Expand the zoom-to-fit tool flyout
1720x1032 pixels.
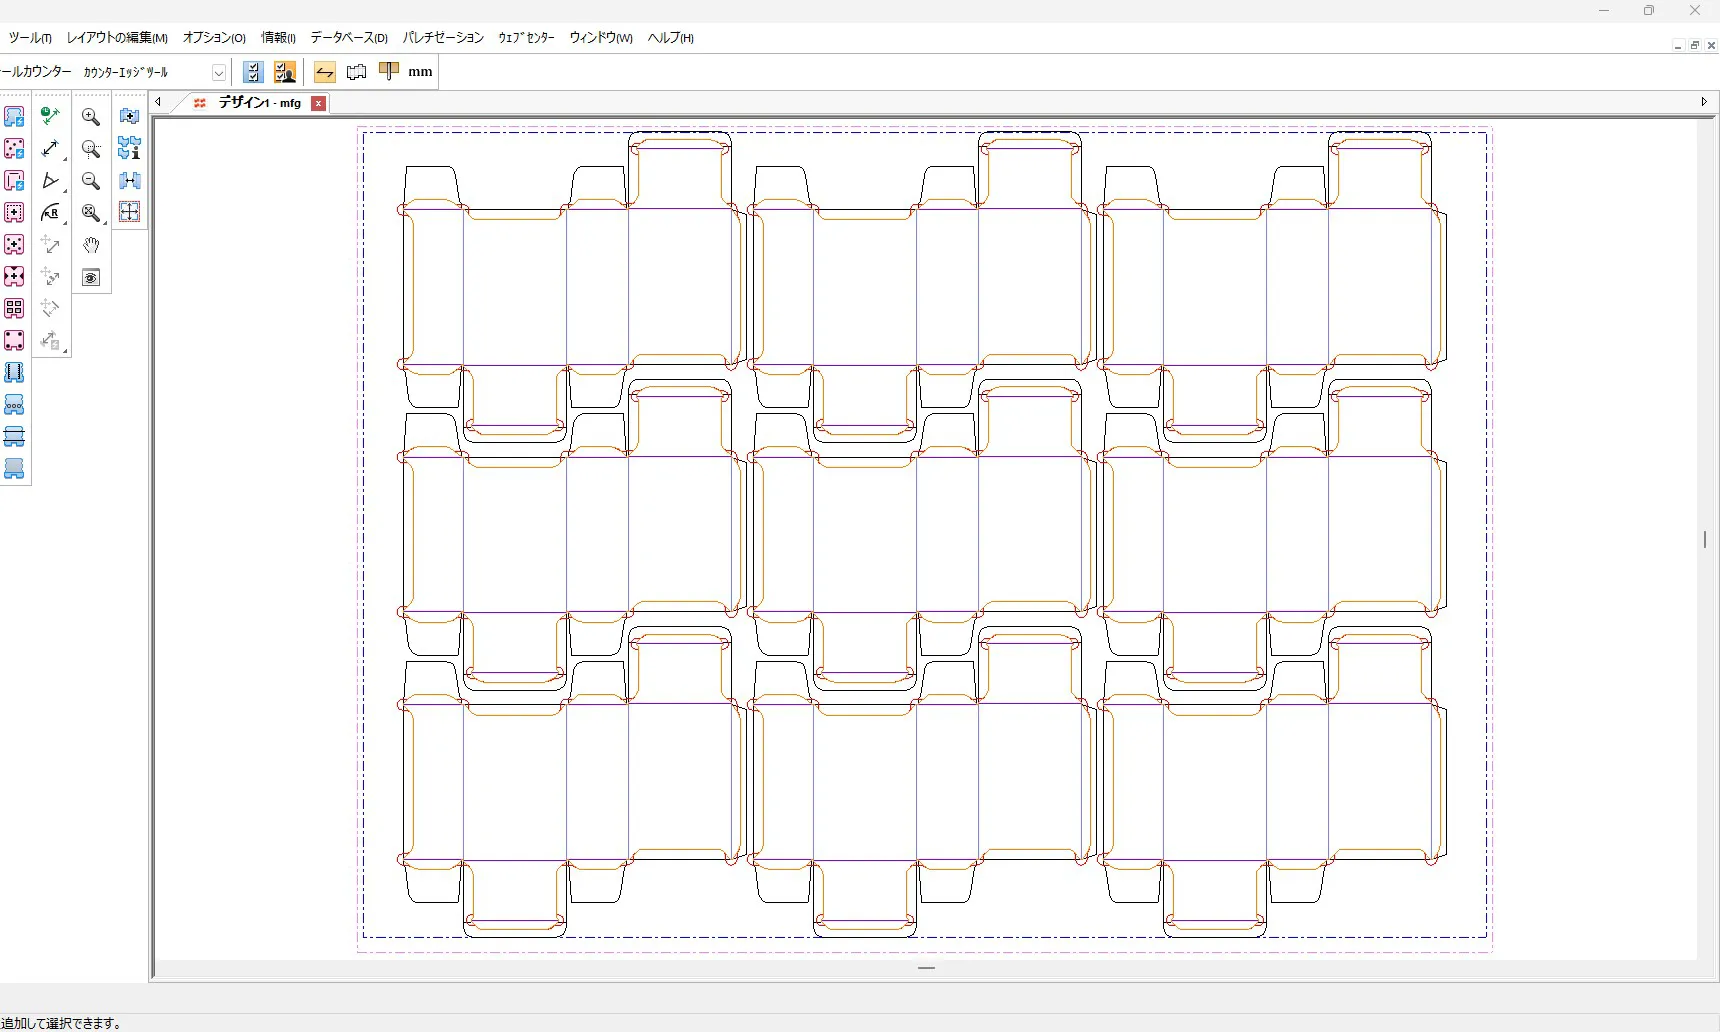[x=92, y=214]
